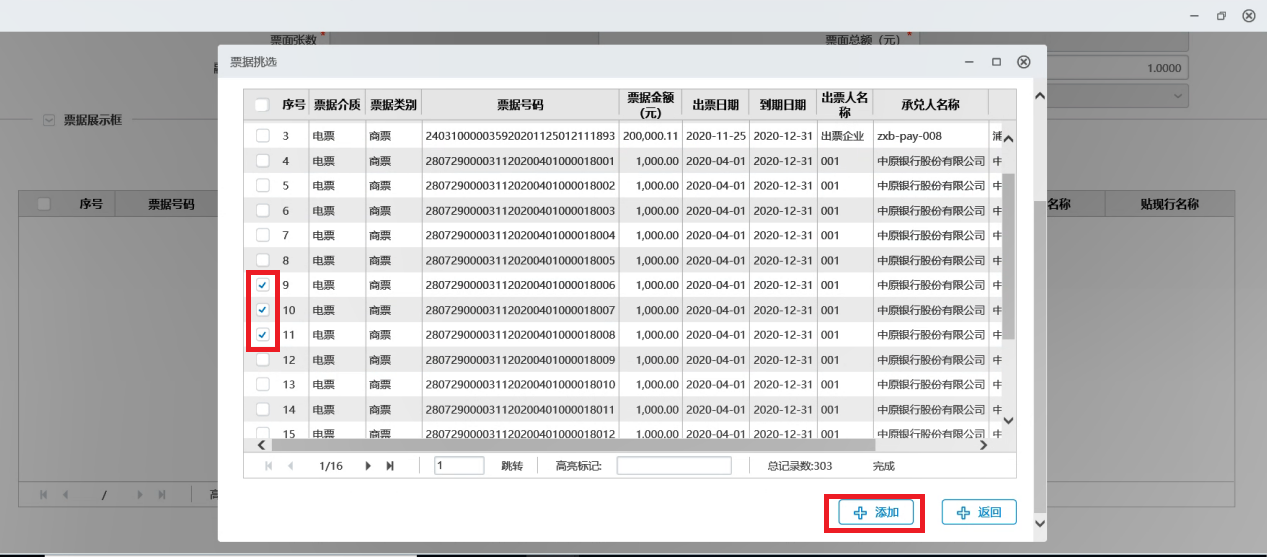Click the 出票日期 column header
1267x559 pixels.
pos(715,105)
